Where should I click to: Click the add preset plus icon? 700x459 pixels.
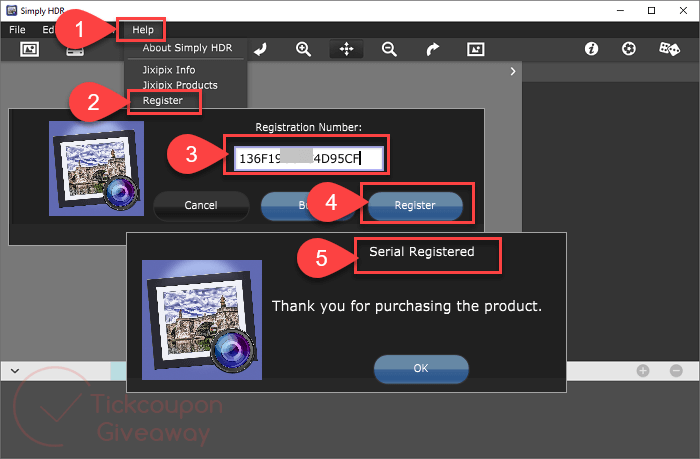tap(643, 371)
